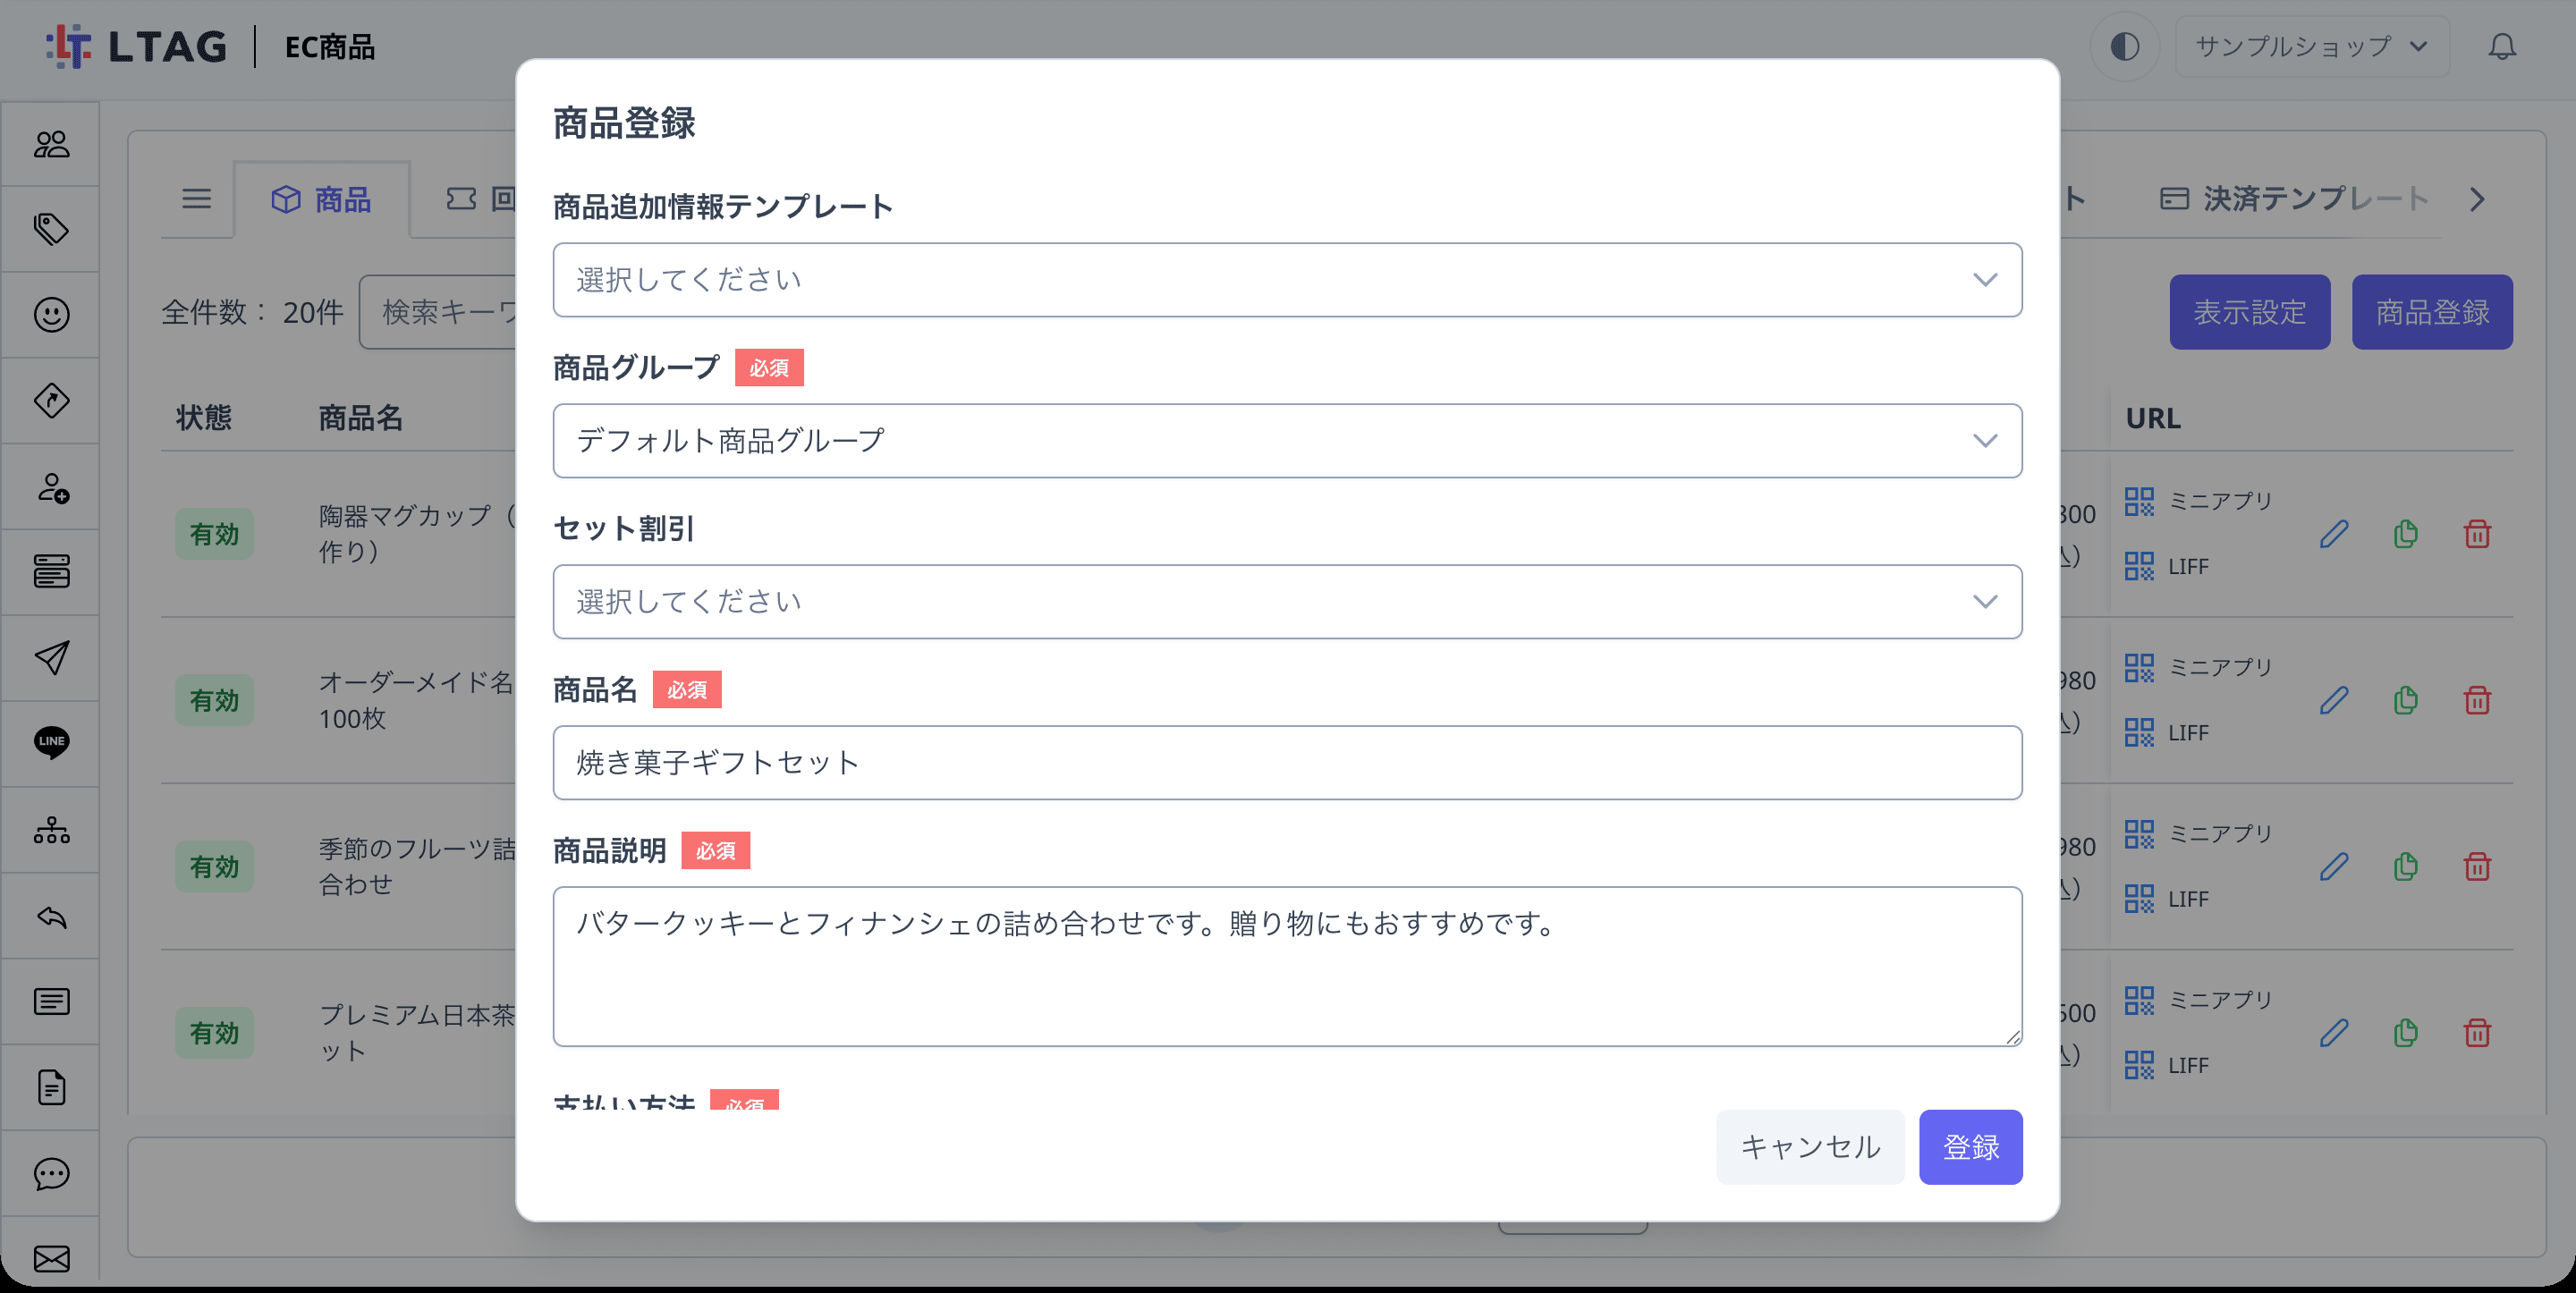The width and height of the screenshot is (2576, 1293).
Task: Click the 表示設定 button
Action: (2249, 312)
